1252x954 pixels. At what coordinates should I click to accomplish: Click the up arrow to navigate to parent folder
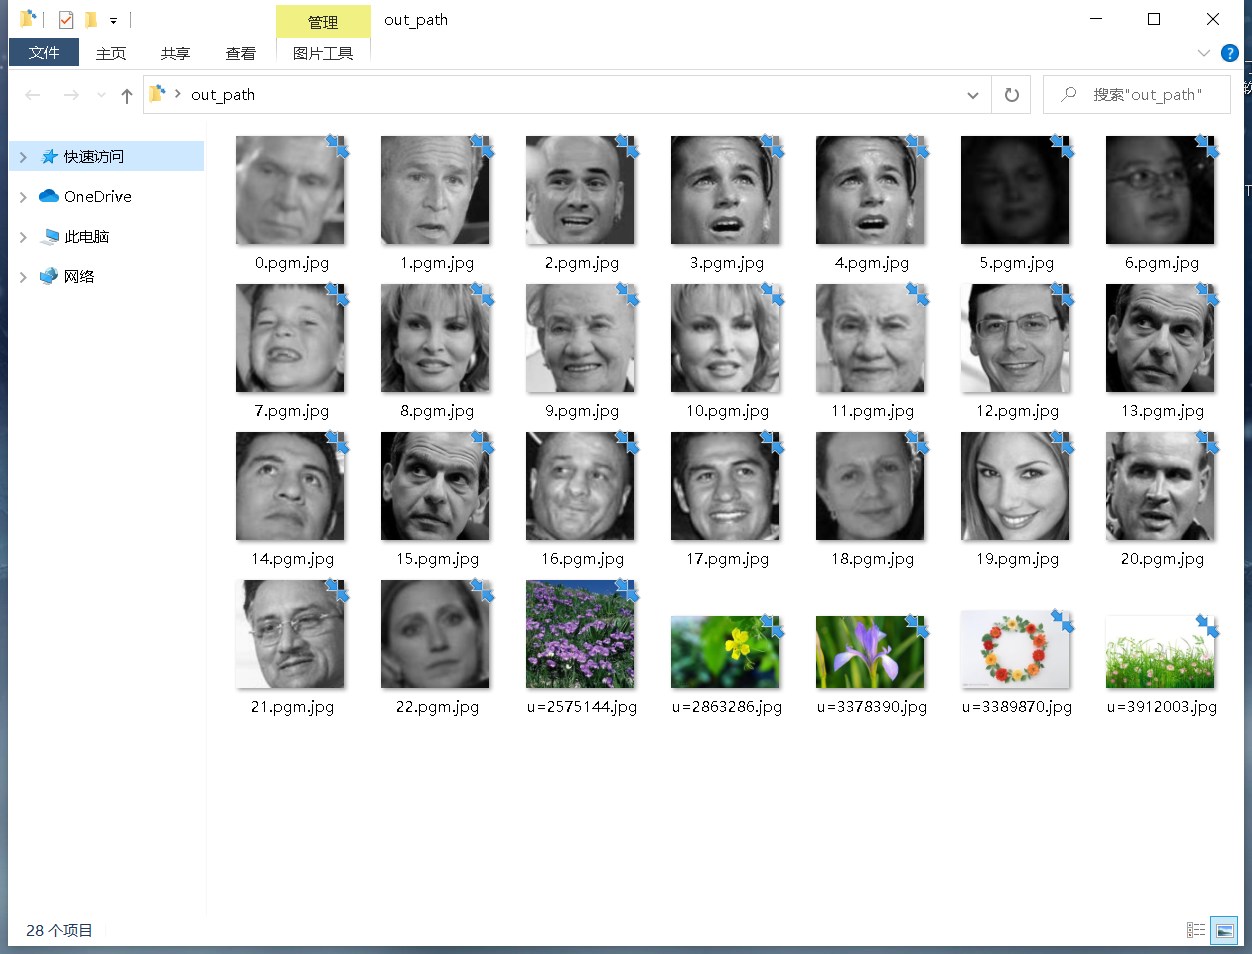(x=125, y=95)
